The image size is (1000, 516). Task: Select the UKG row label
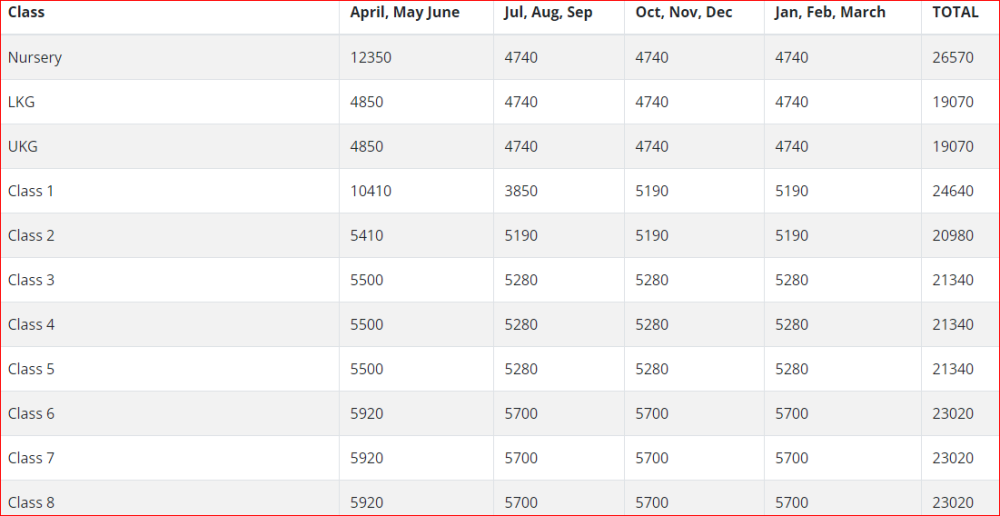click(23, 146)
